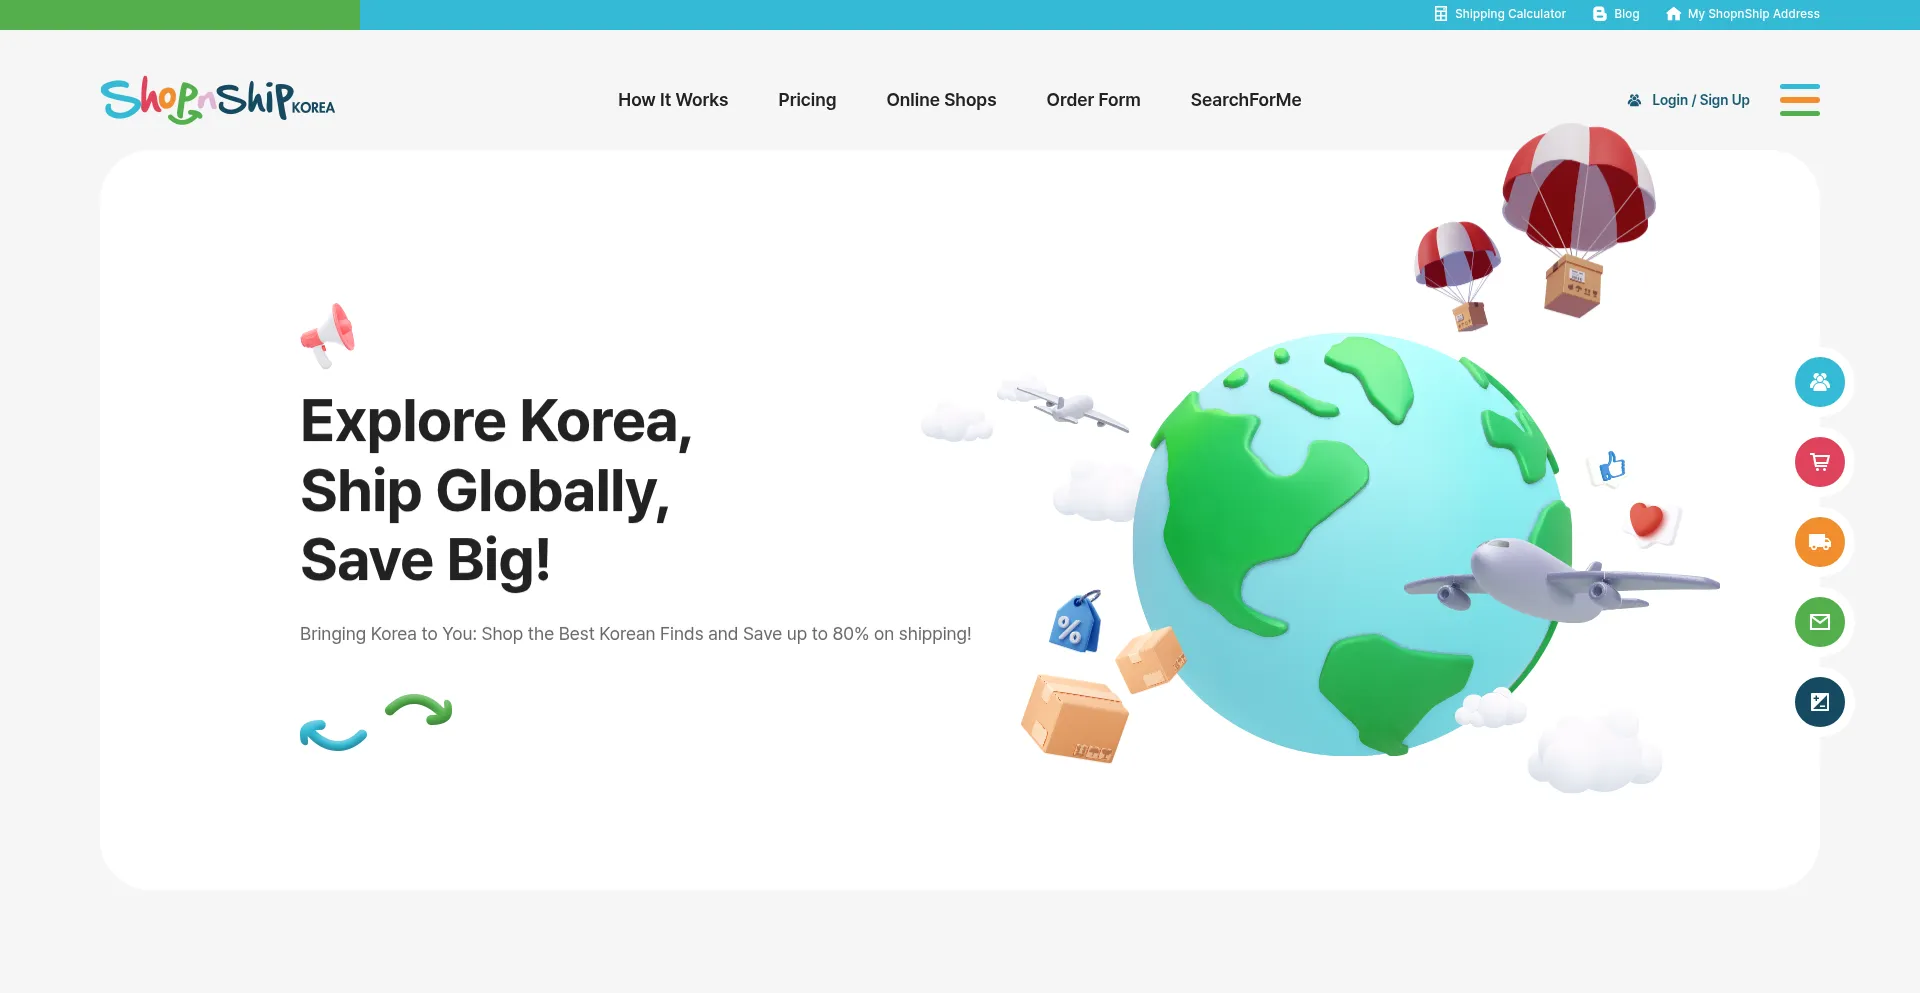Select Order Form in the navigation
This screenshot has width=1920, height=993.
pyautogui.click(x=1092, y=100)
